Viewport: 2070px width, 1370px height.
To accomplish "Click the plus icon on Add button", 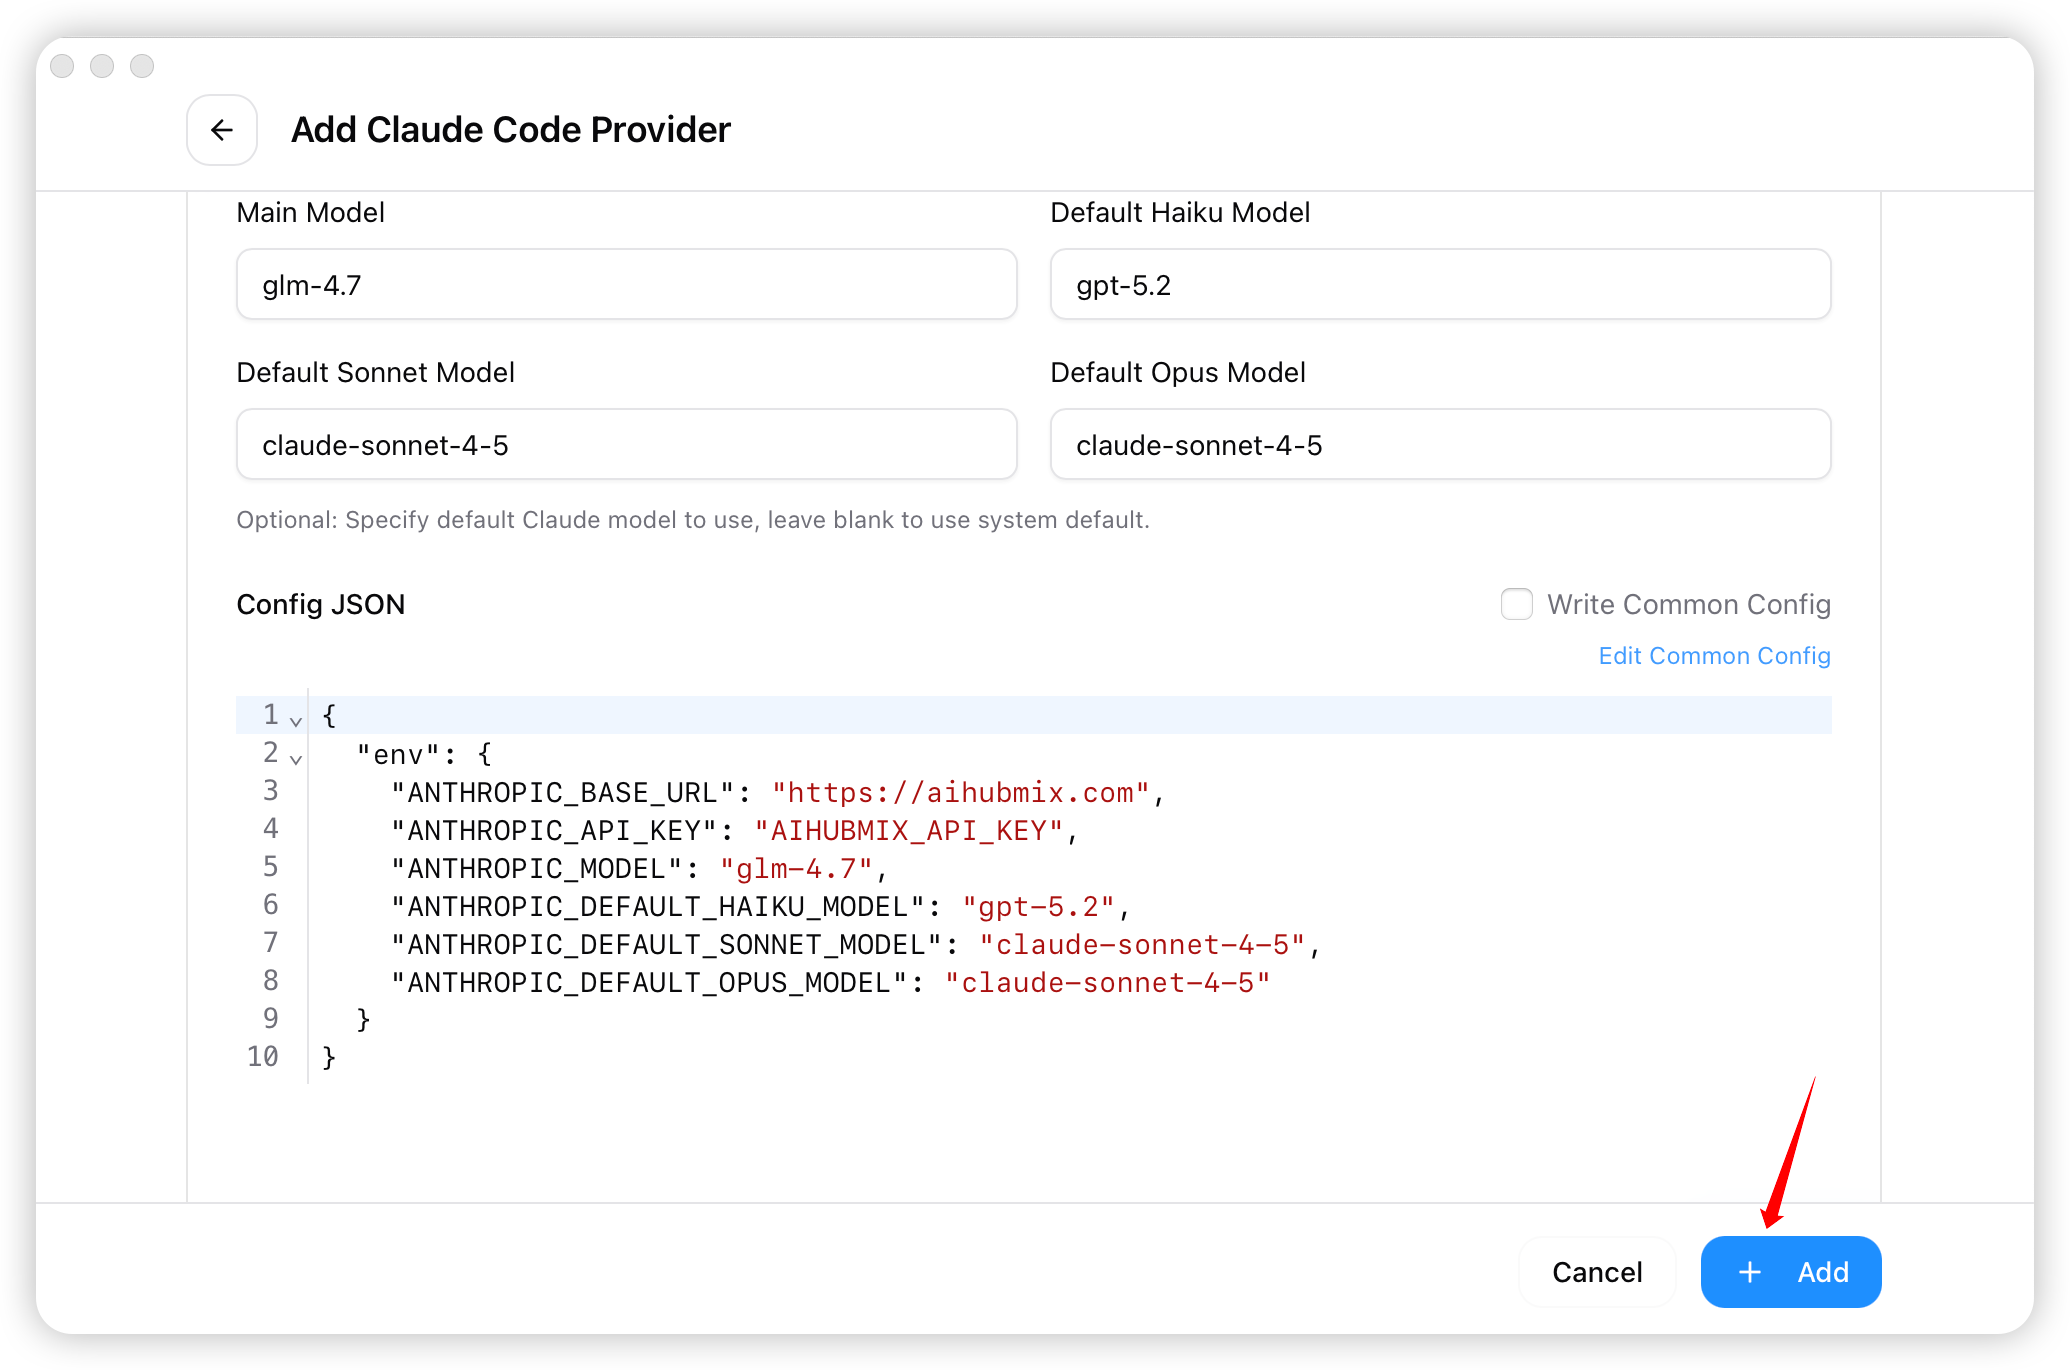I will [1750, 1272].
